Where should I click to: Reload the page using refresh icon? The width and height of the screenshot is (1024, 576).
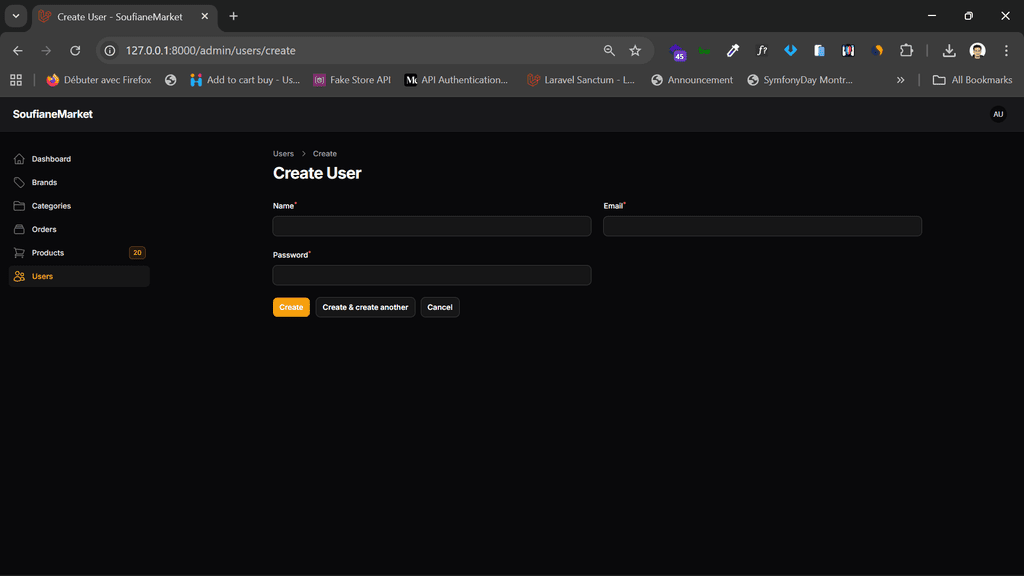coord(75,51)
